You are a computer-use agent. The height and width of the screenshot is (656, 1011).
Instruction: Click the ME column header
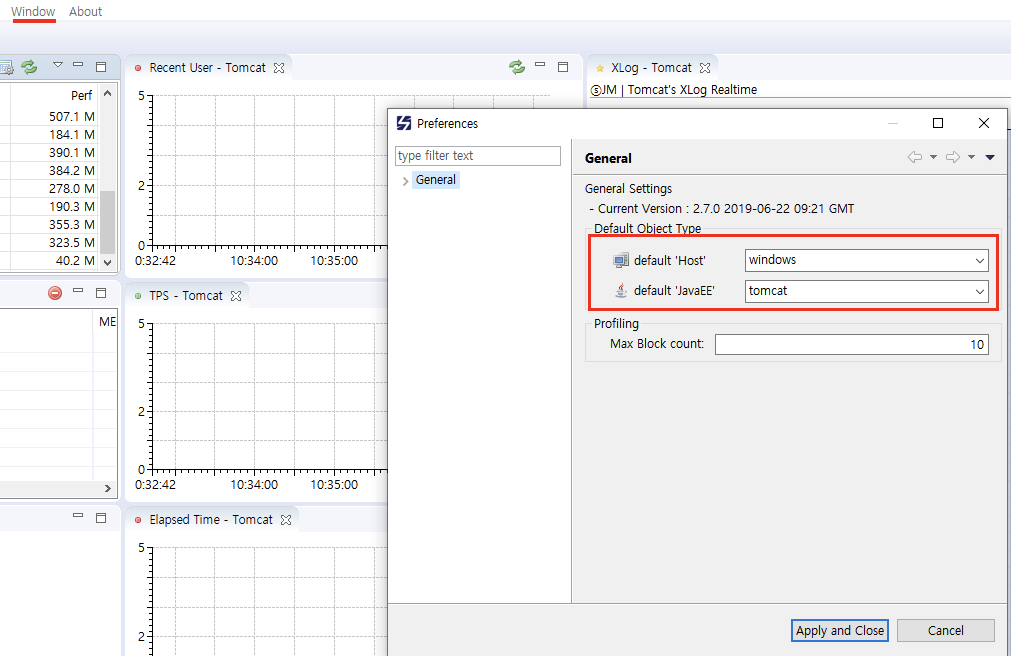tap(107, 321)
